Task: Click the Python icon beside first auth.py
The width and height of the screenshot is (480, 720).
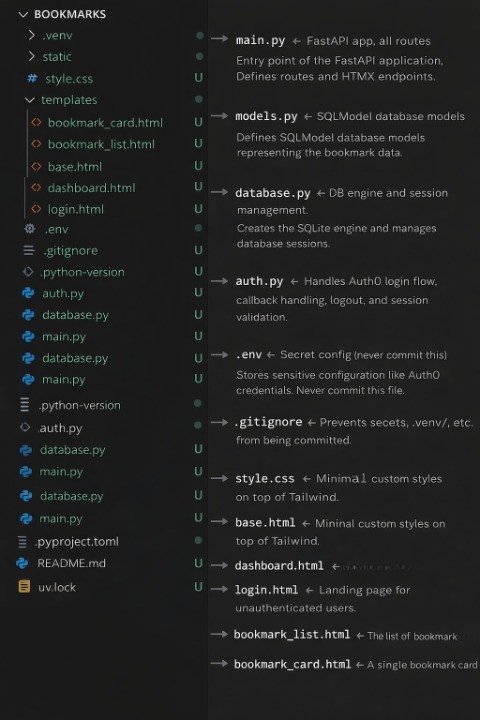Action: click(x=28, y=293)
